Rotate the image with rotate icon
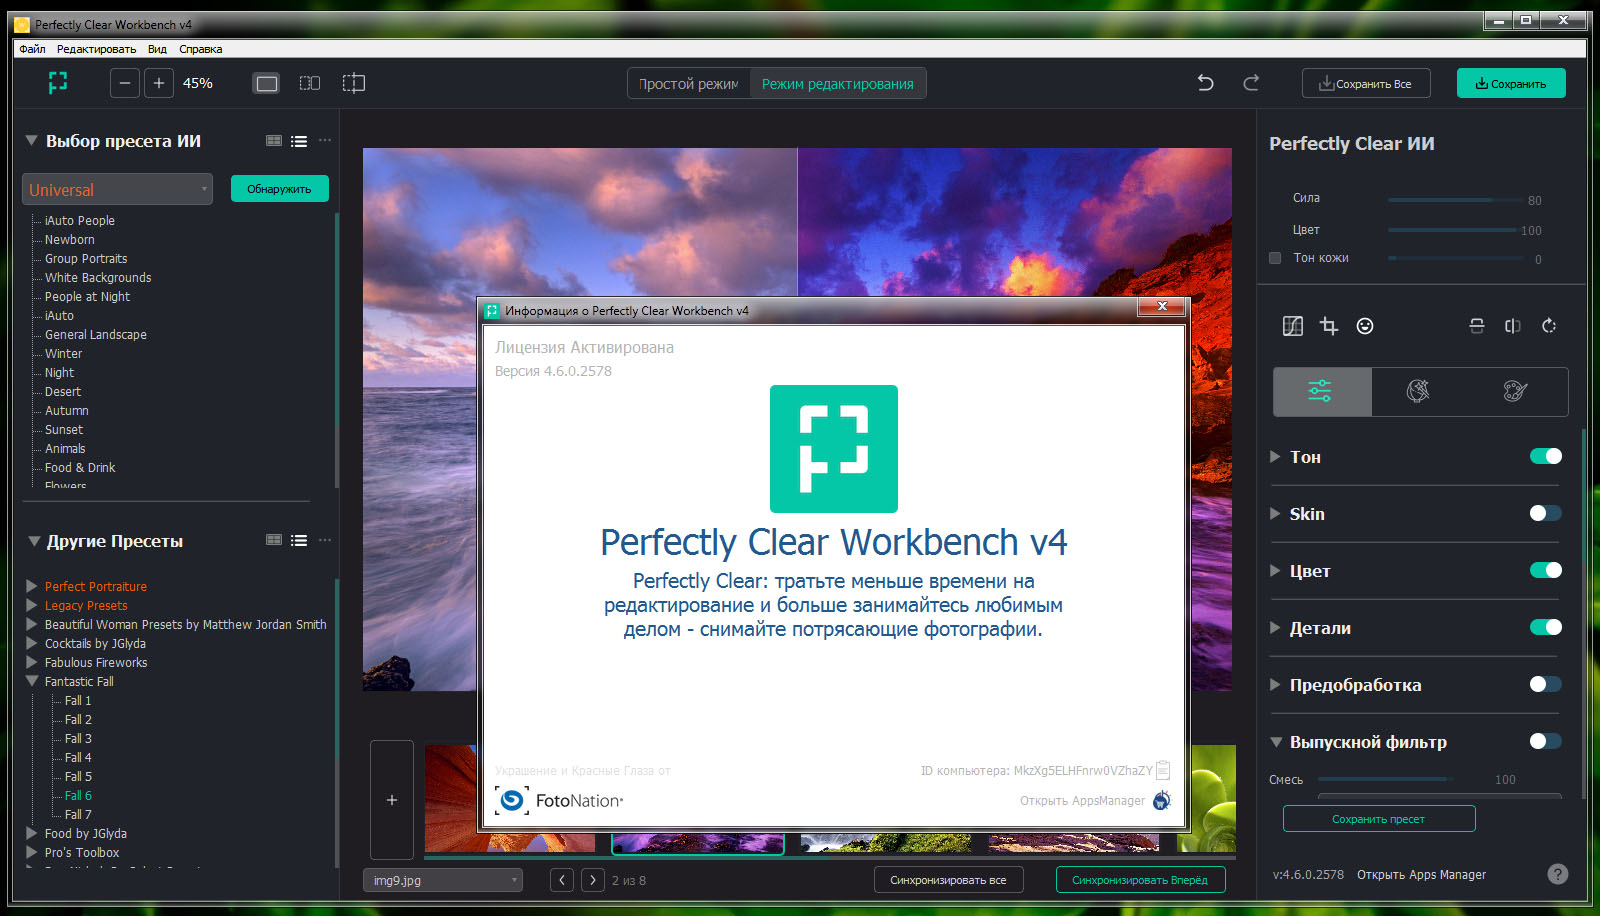1600x916 pixels. coord(1549,326)
